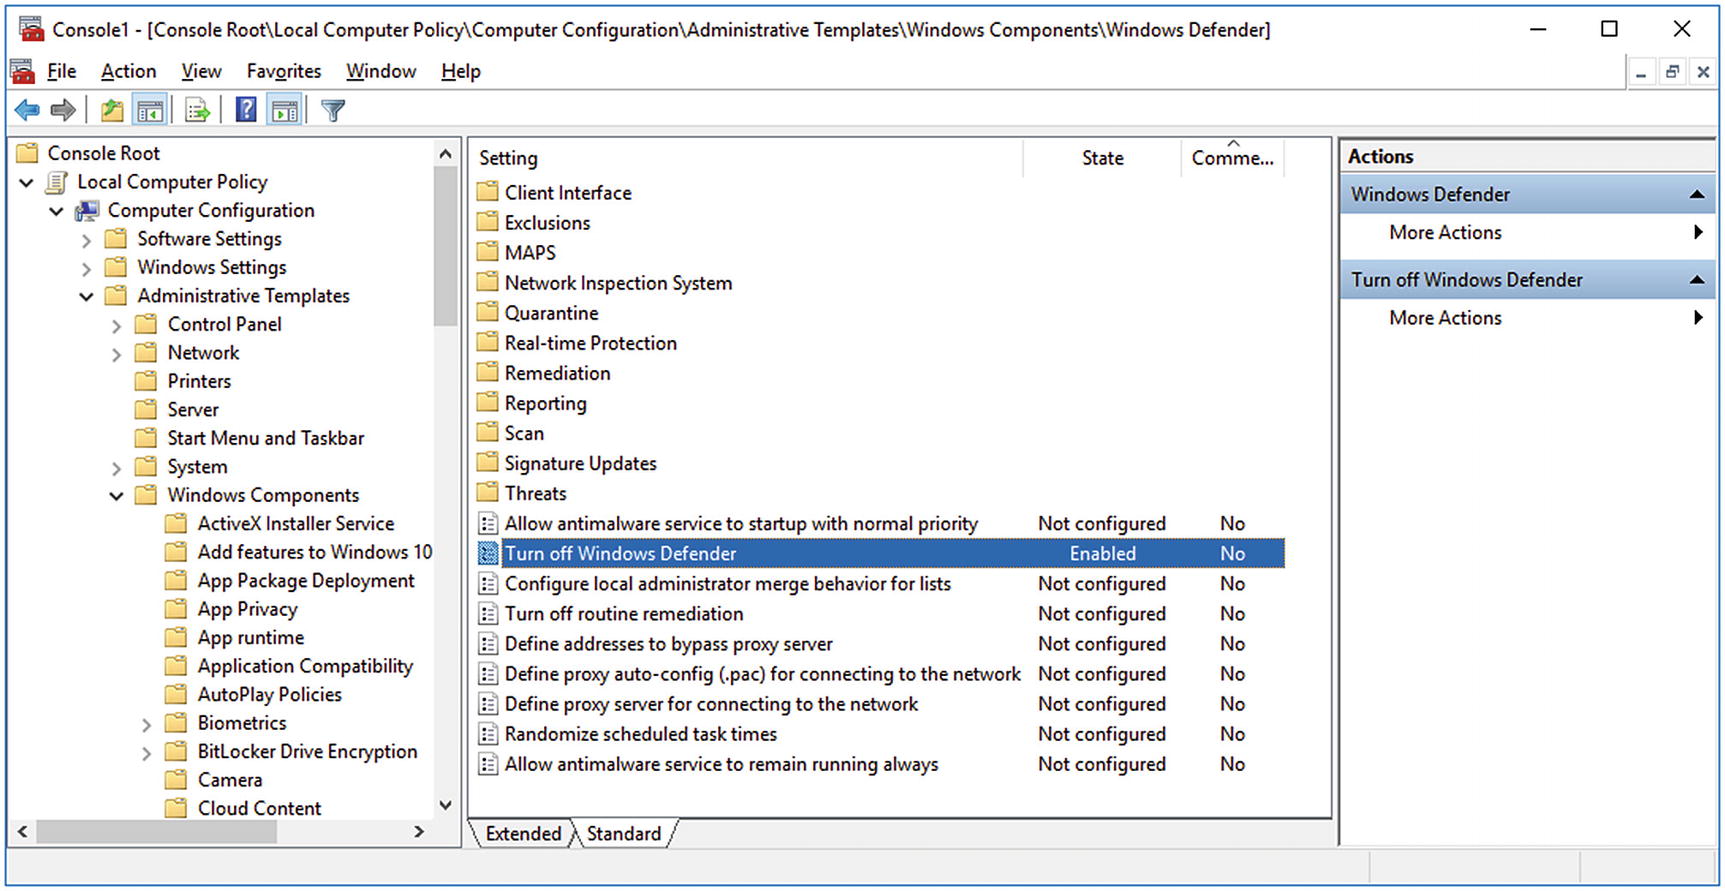Select Define addresses to bypass proxy server

[668, 644]
